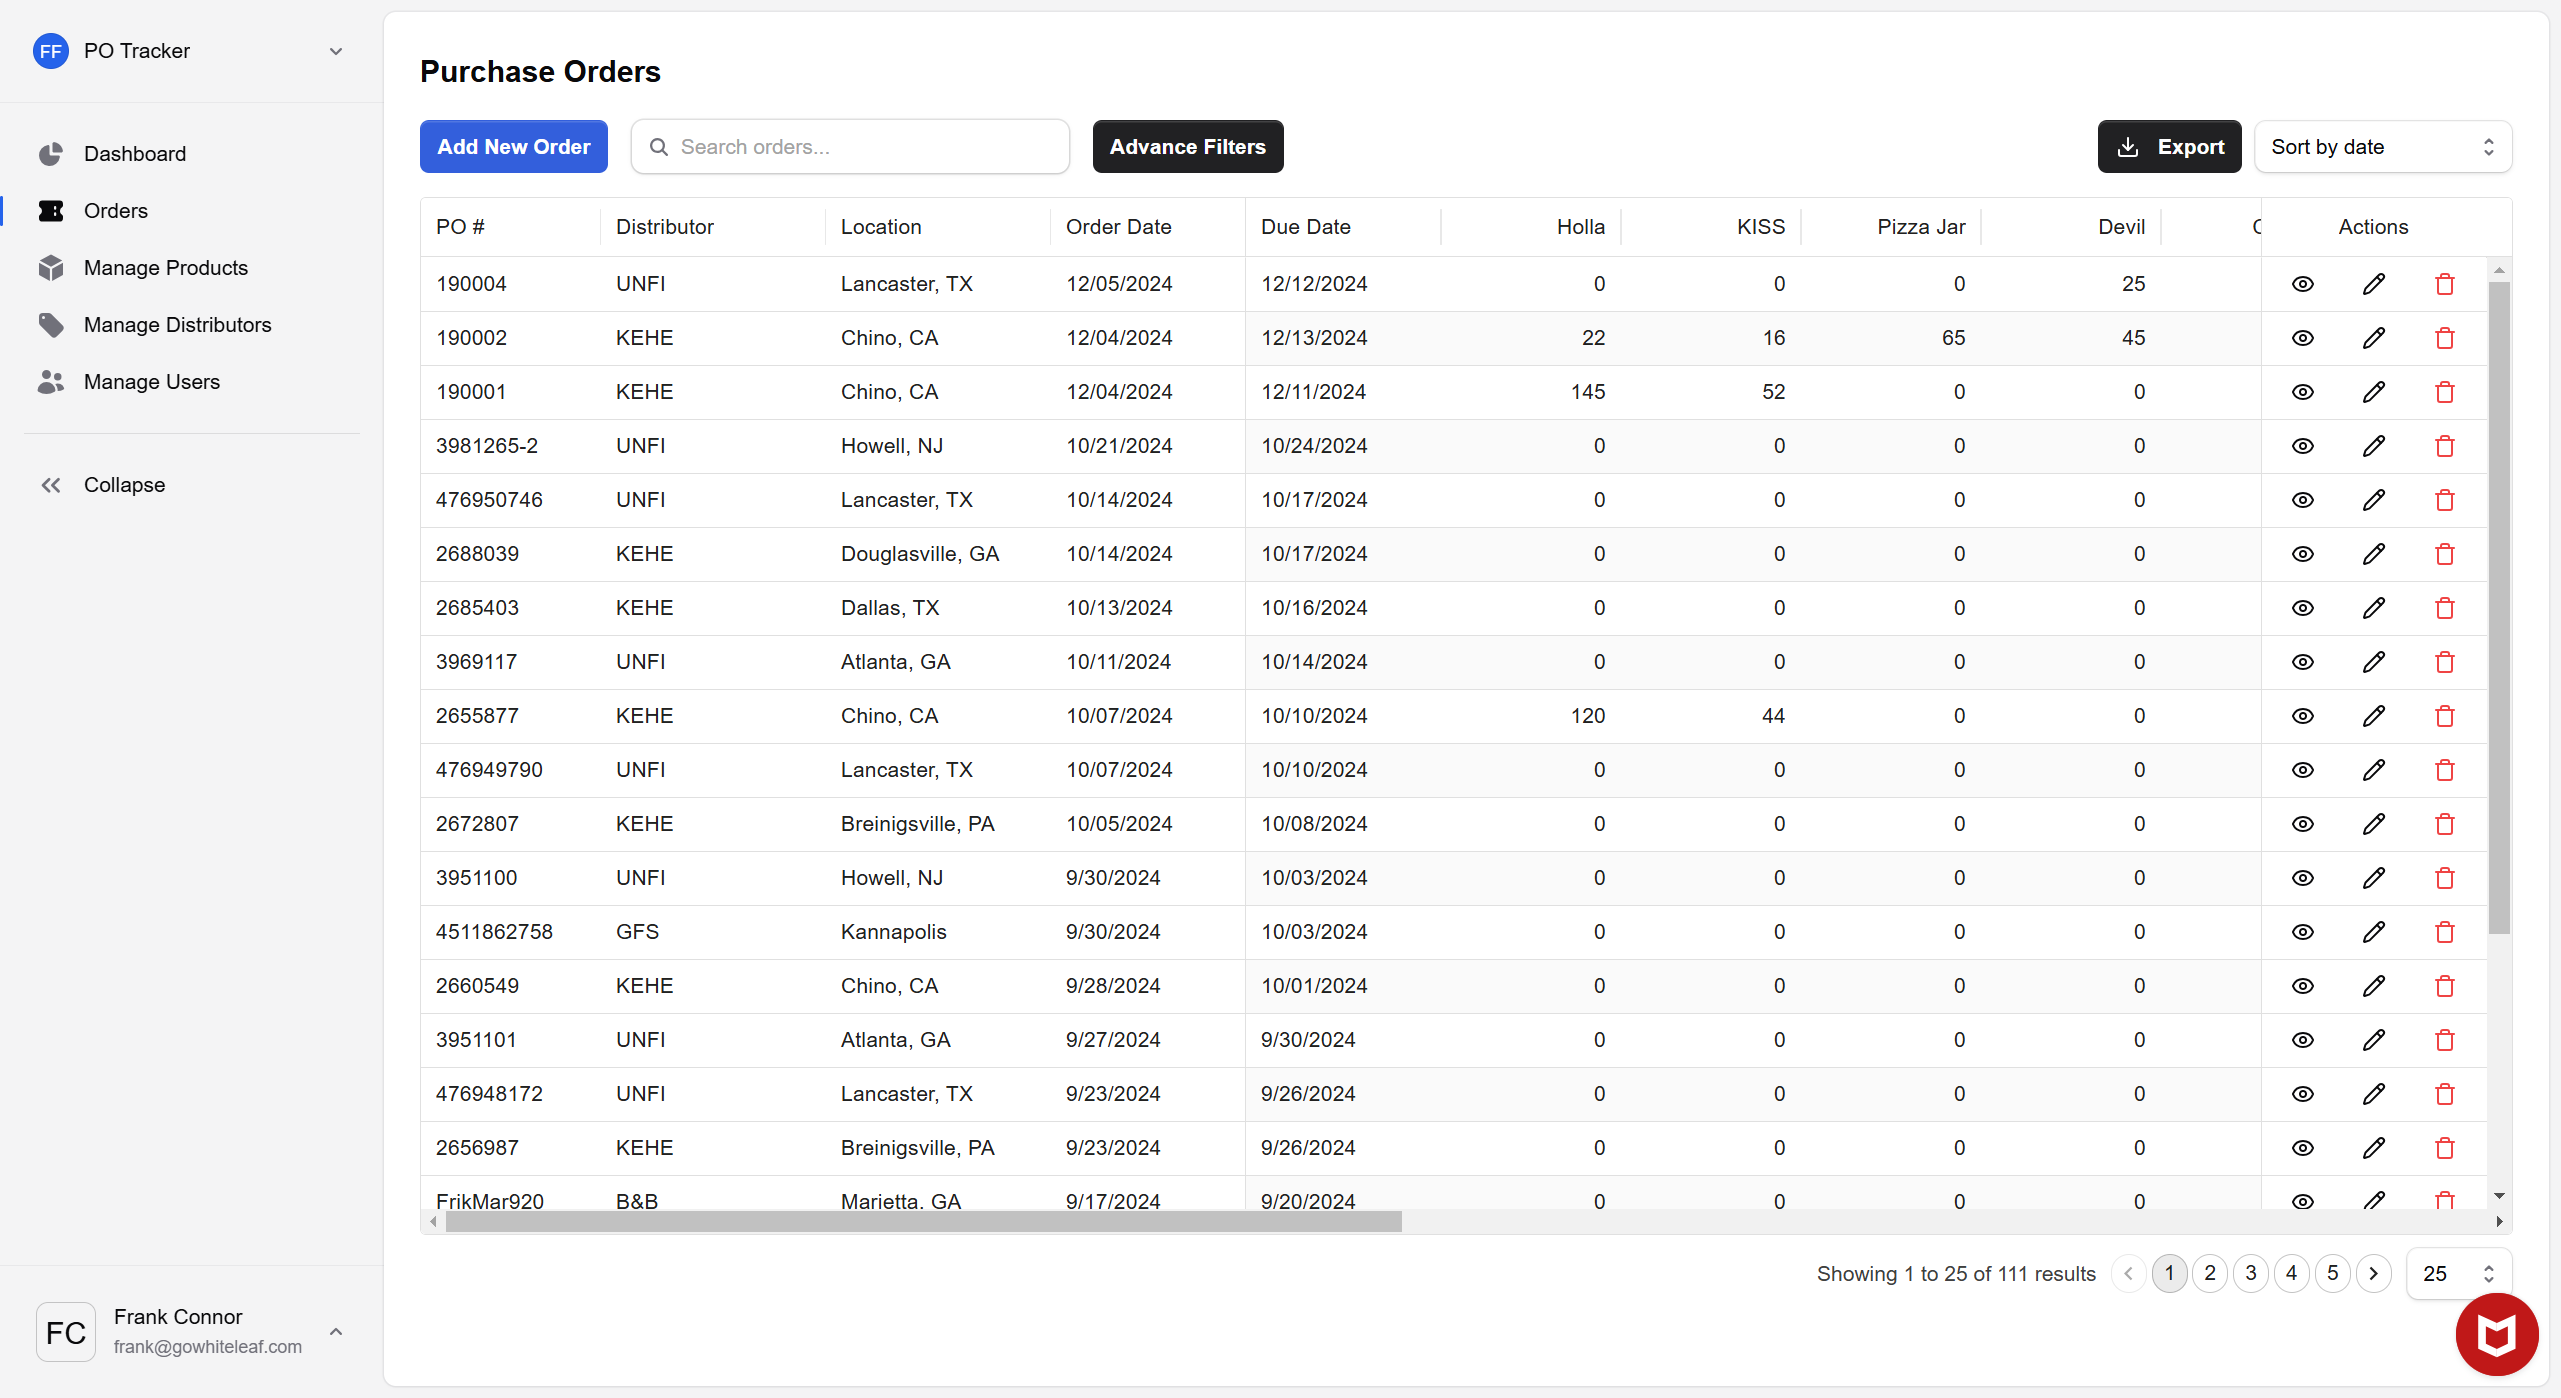
Task: Open Manage Products in sidebar
Action: (x=166, y=268)
